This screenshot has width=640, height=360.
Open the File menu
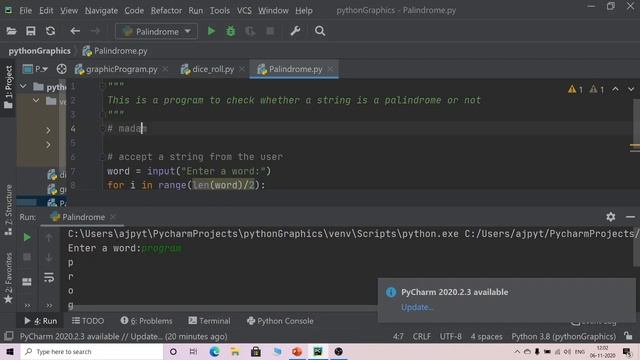(25, 10)
